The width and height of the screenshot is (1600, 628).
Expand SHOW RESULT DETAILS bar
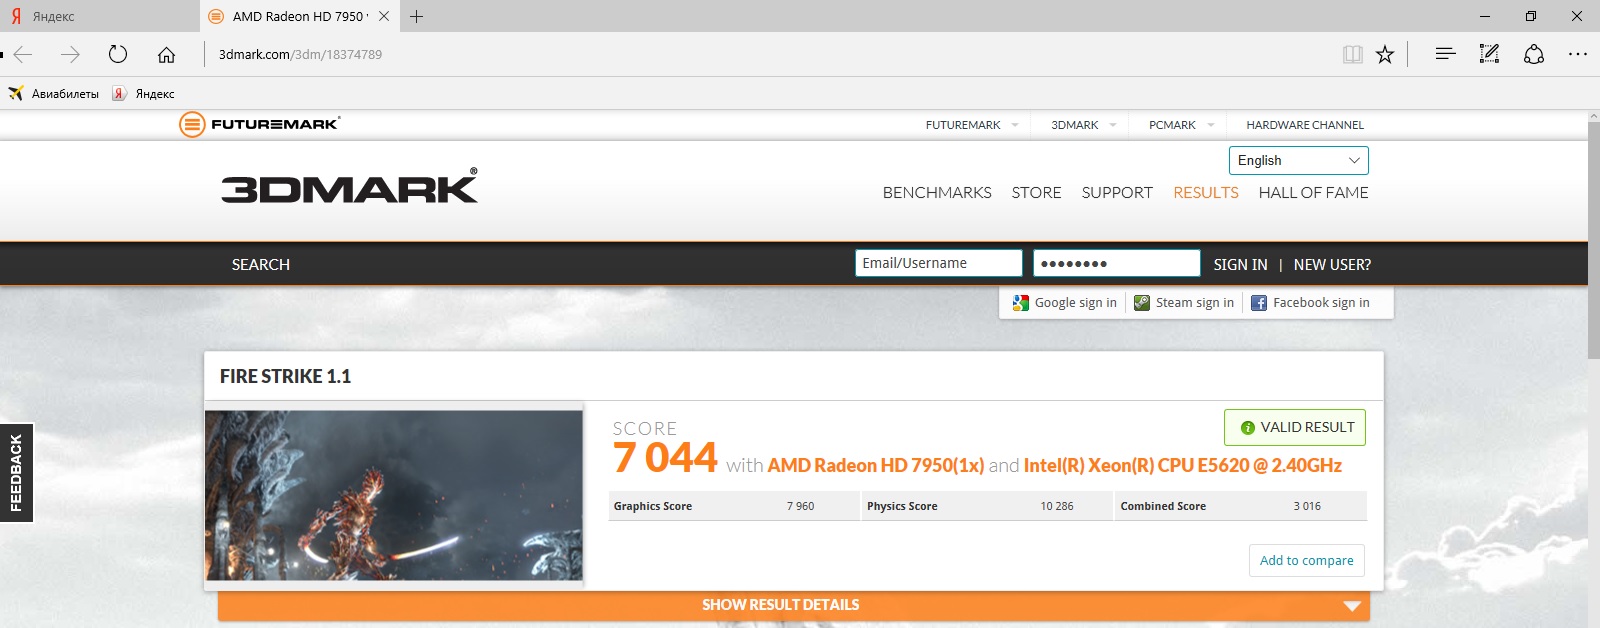point(793,605)
